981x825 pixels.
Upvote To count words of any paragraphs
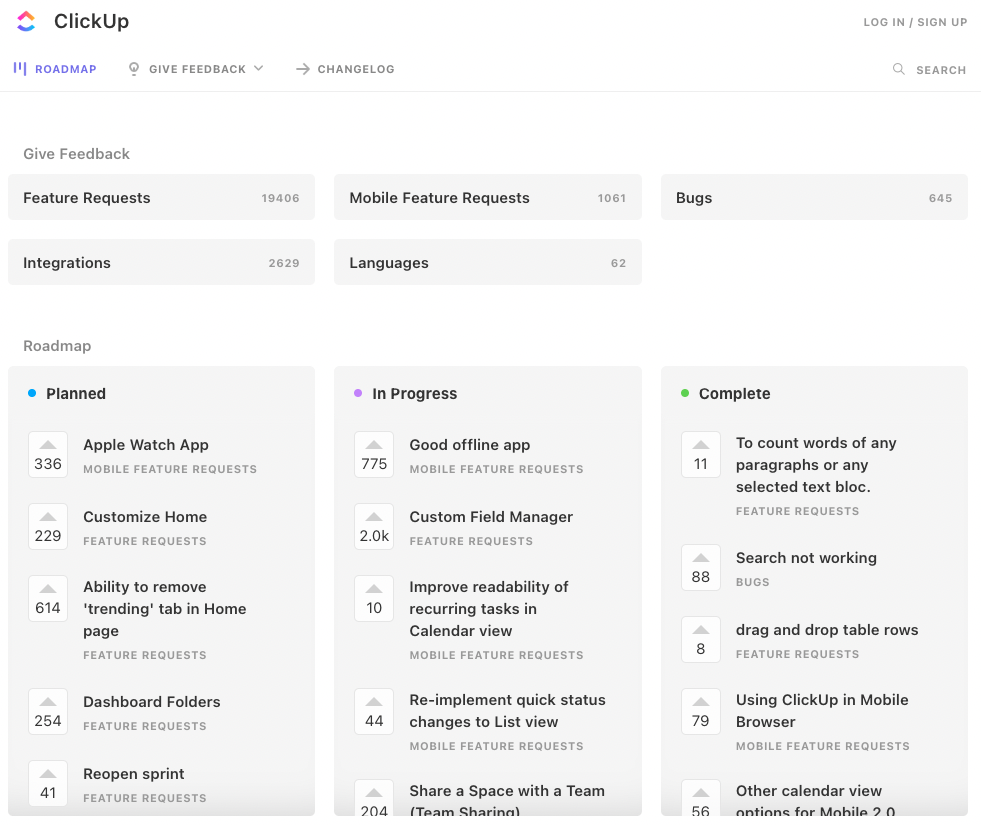pyautogui.click(x=701, y=455)
